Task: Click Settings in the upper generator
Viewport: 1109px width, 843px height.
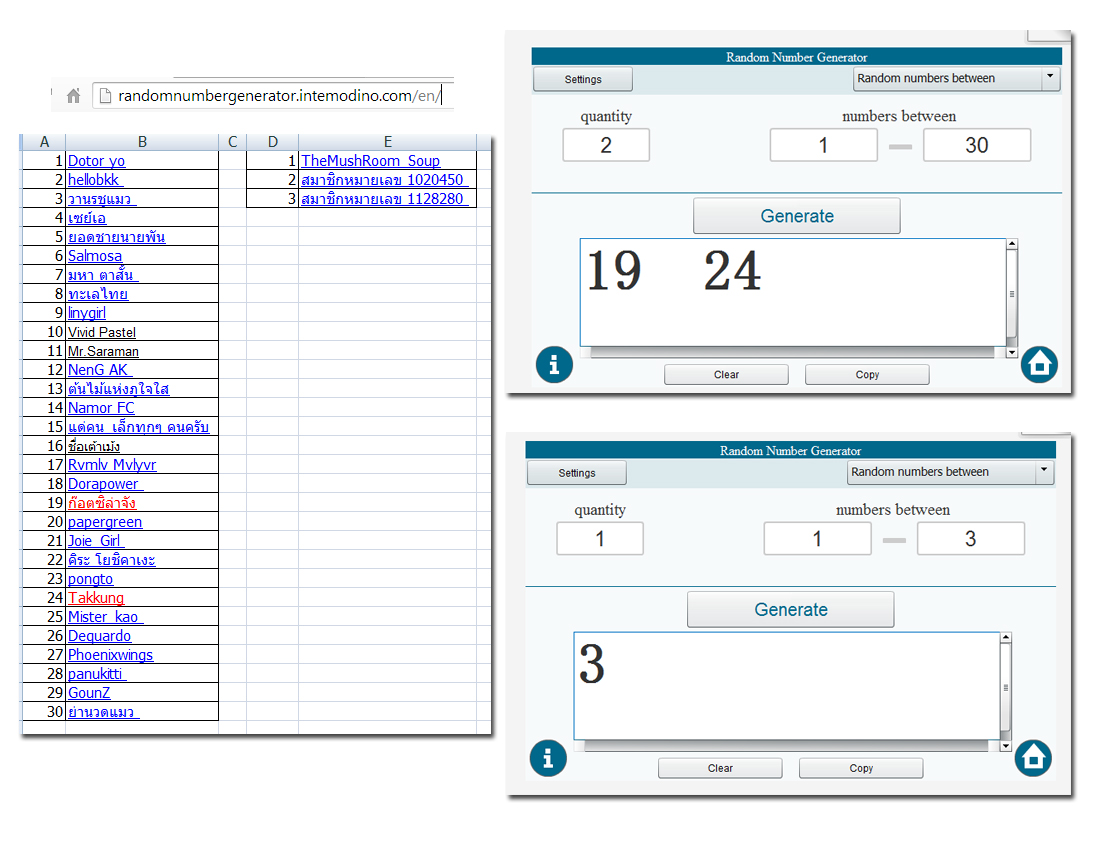Action: click(x=583, y=79)
